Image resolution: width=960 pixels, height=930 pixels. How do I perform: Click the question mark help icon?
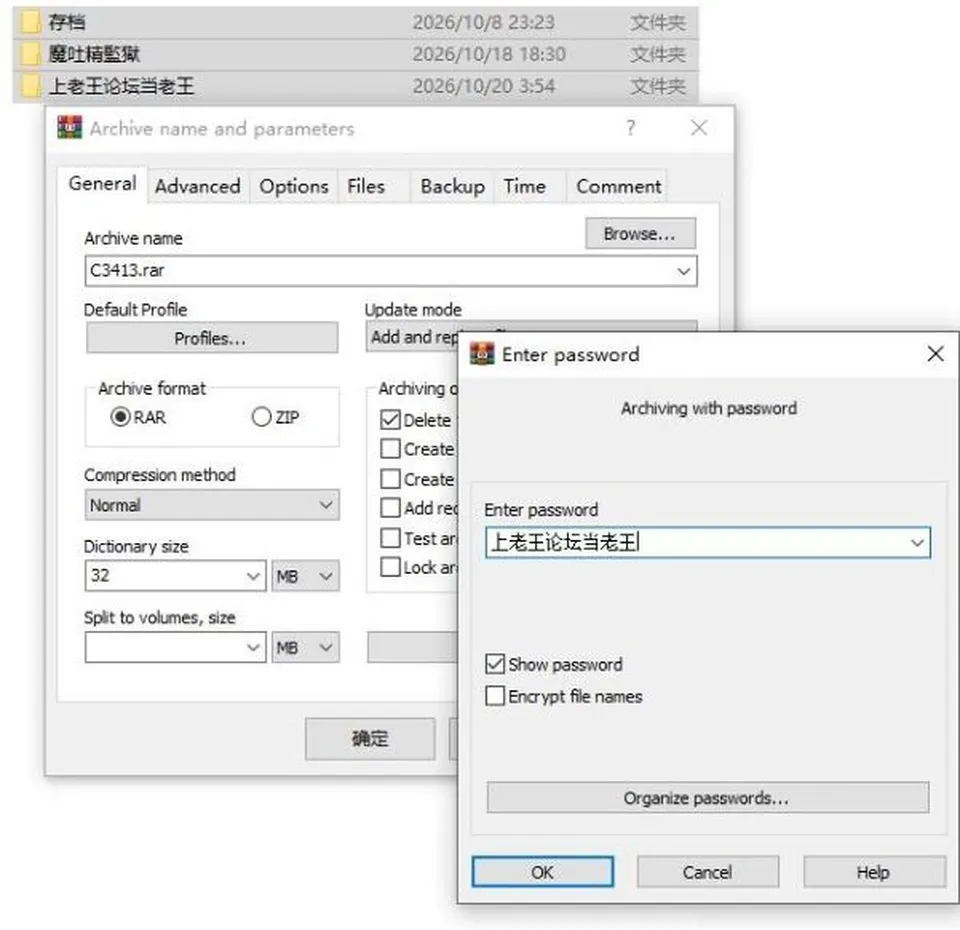(631, 128)
